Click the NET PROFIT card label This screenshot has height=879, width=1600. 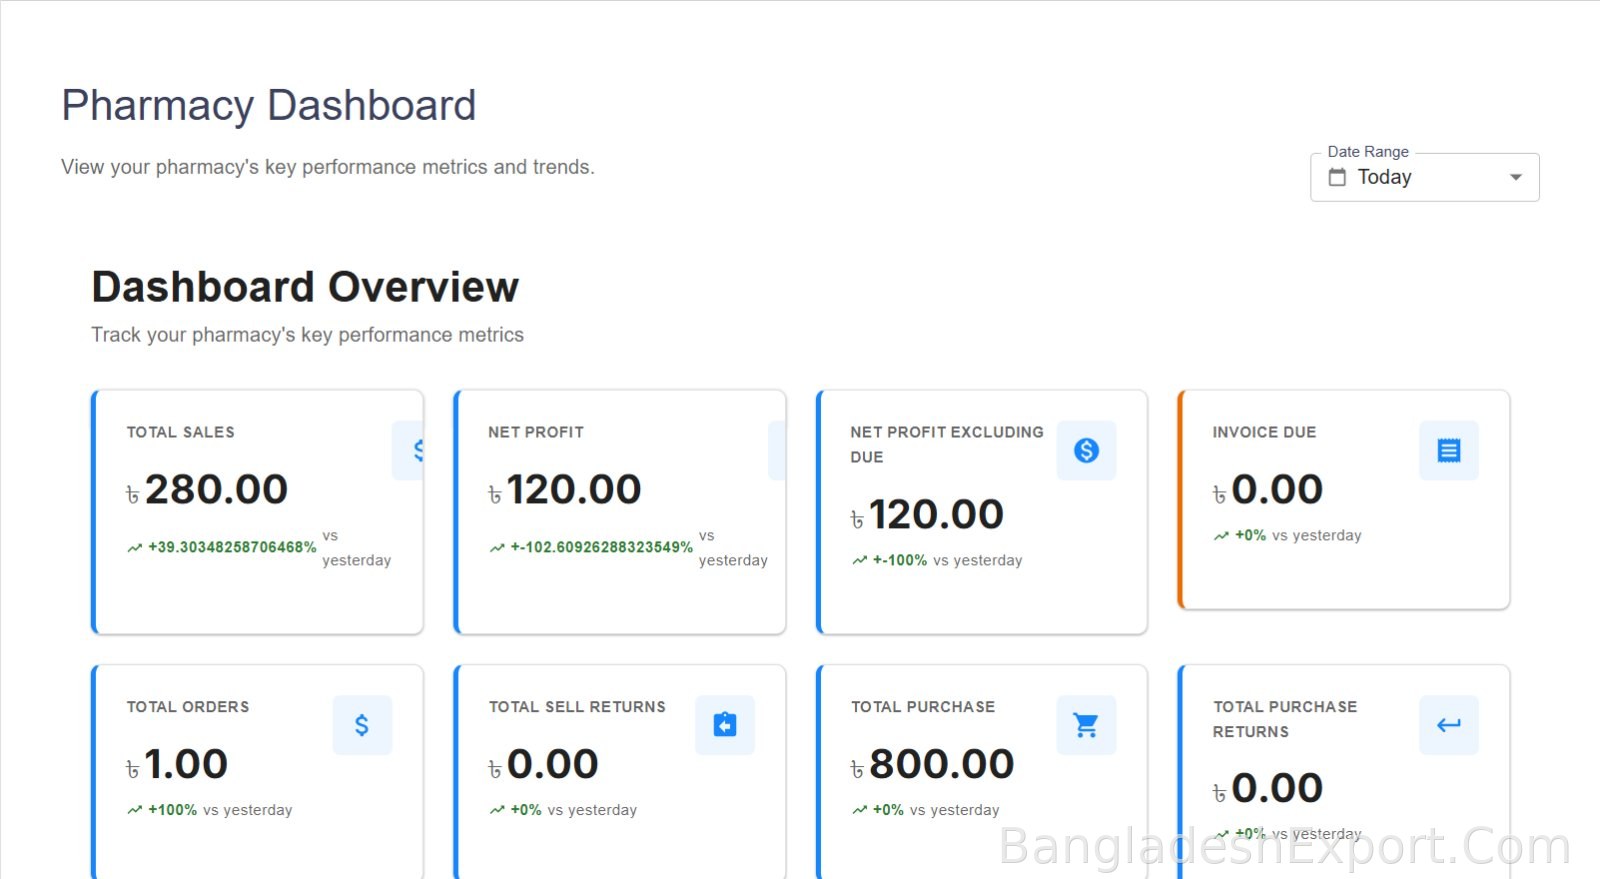536,432
